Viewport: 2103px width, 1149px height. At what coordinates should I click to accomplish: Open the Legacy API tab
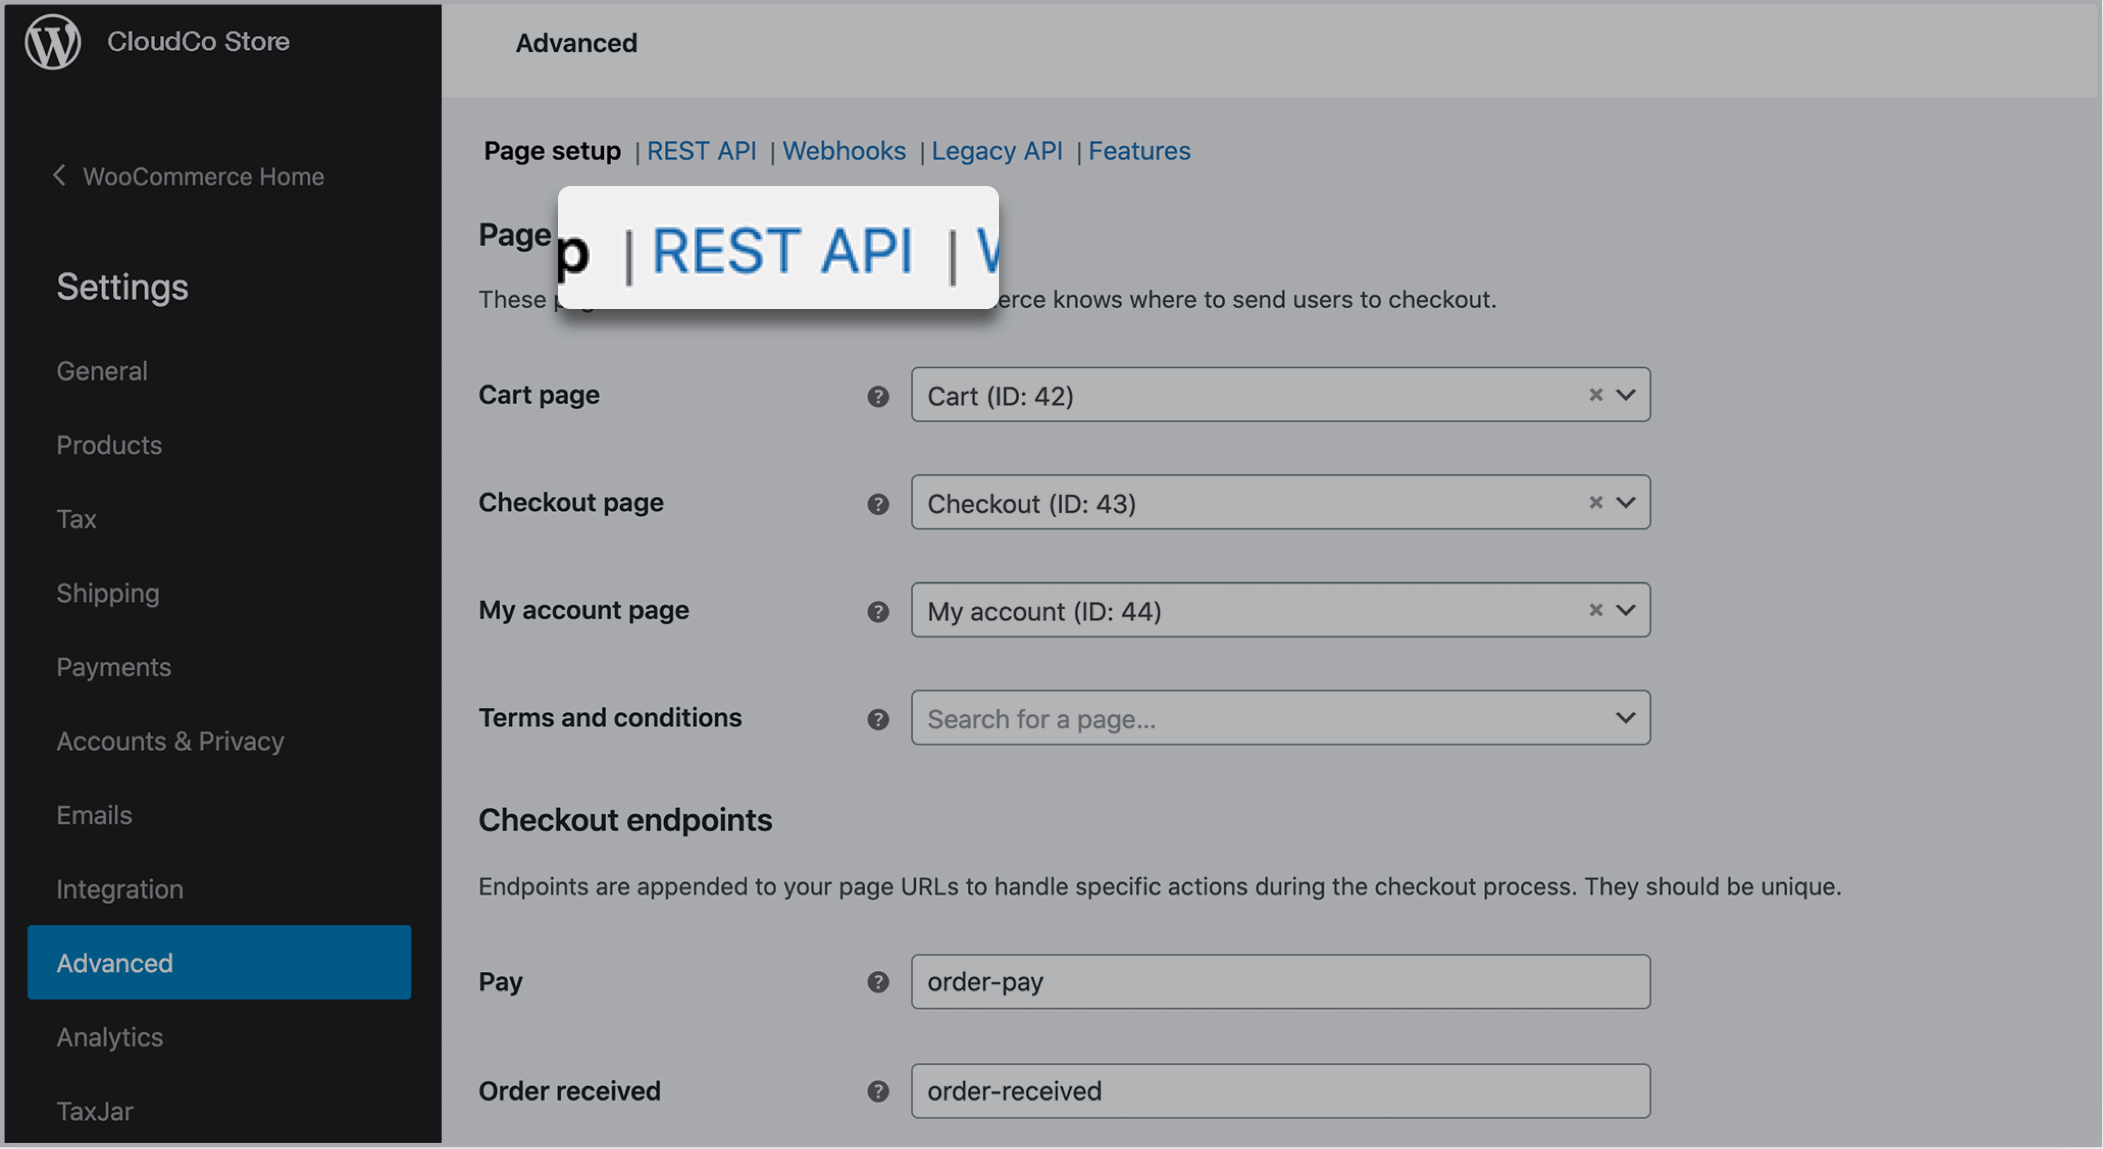click(996, 151)
